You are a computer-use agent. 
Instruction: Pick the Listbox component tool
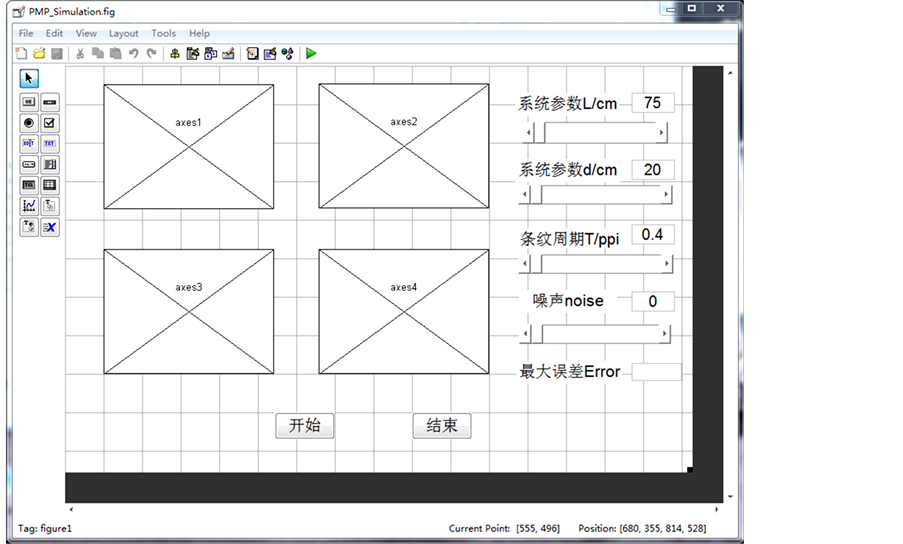[50, 164]
